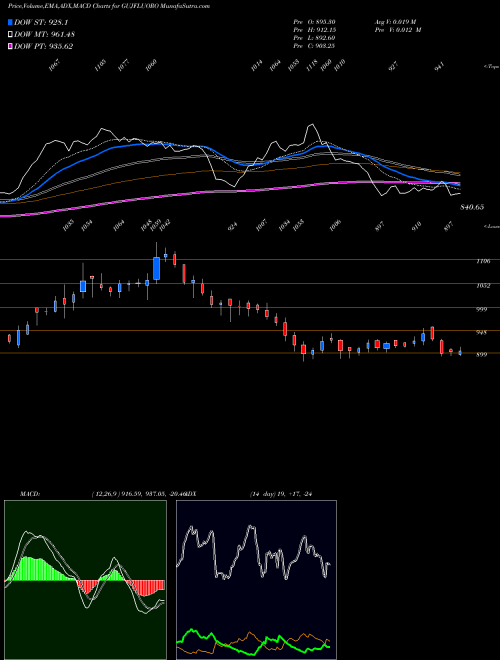This screenshot has width=500, height=660.
Task: Click the 1010 top value label
Action: (x=339, y=65)
